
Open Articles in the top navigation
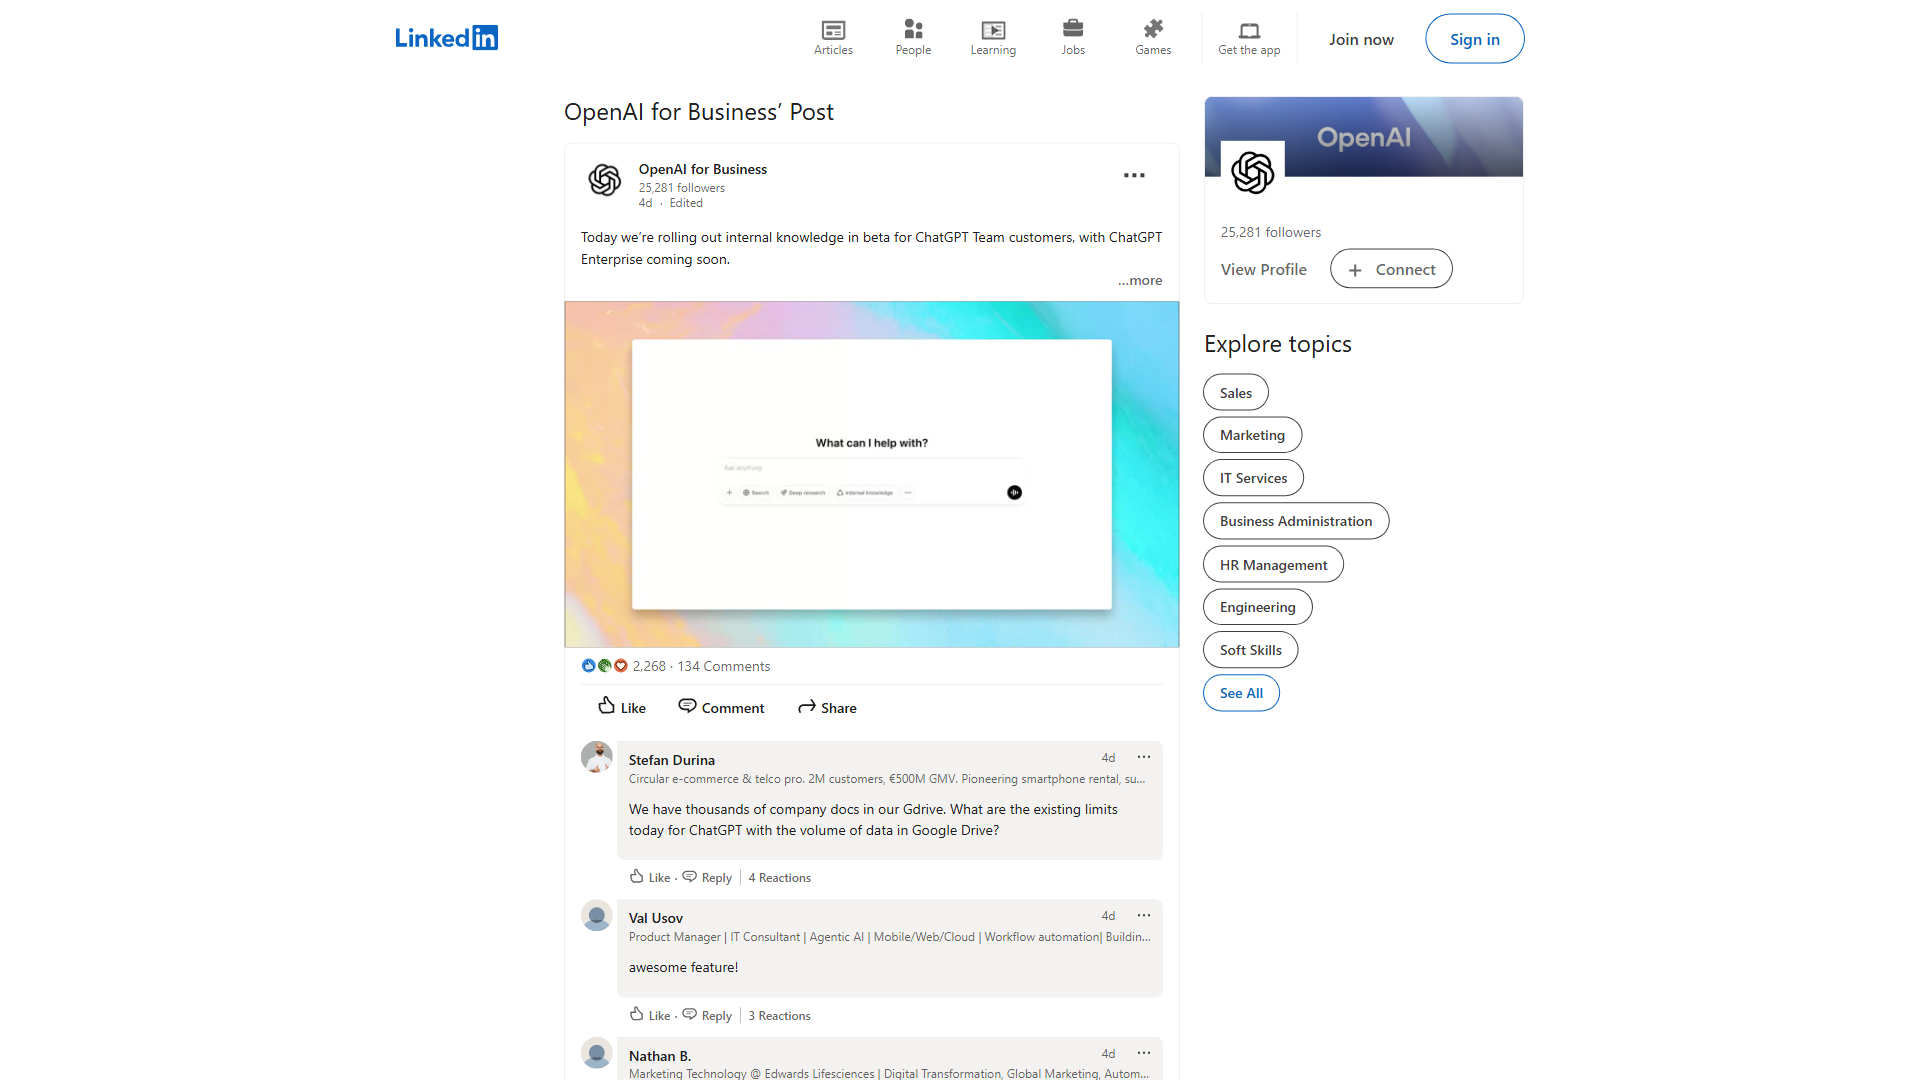tap(833, 38)
